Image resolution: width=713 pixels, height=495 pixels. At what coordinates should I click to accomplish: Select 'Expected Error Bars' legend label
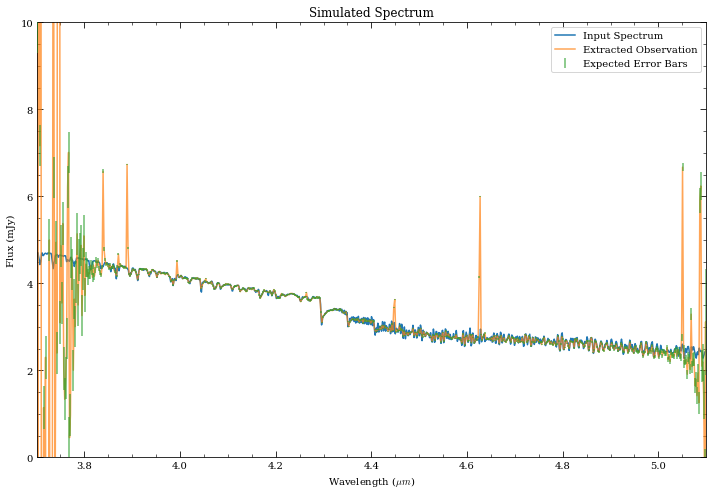(x=635, y=64)
